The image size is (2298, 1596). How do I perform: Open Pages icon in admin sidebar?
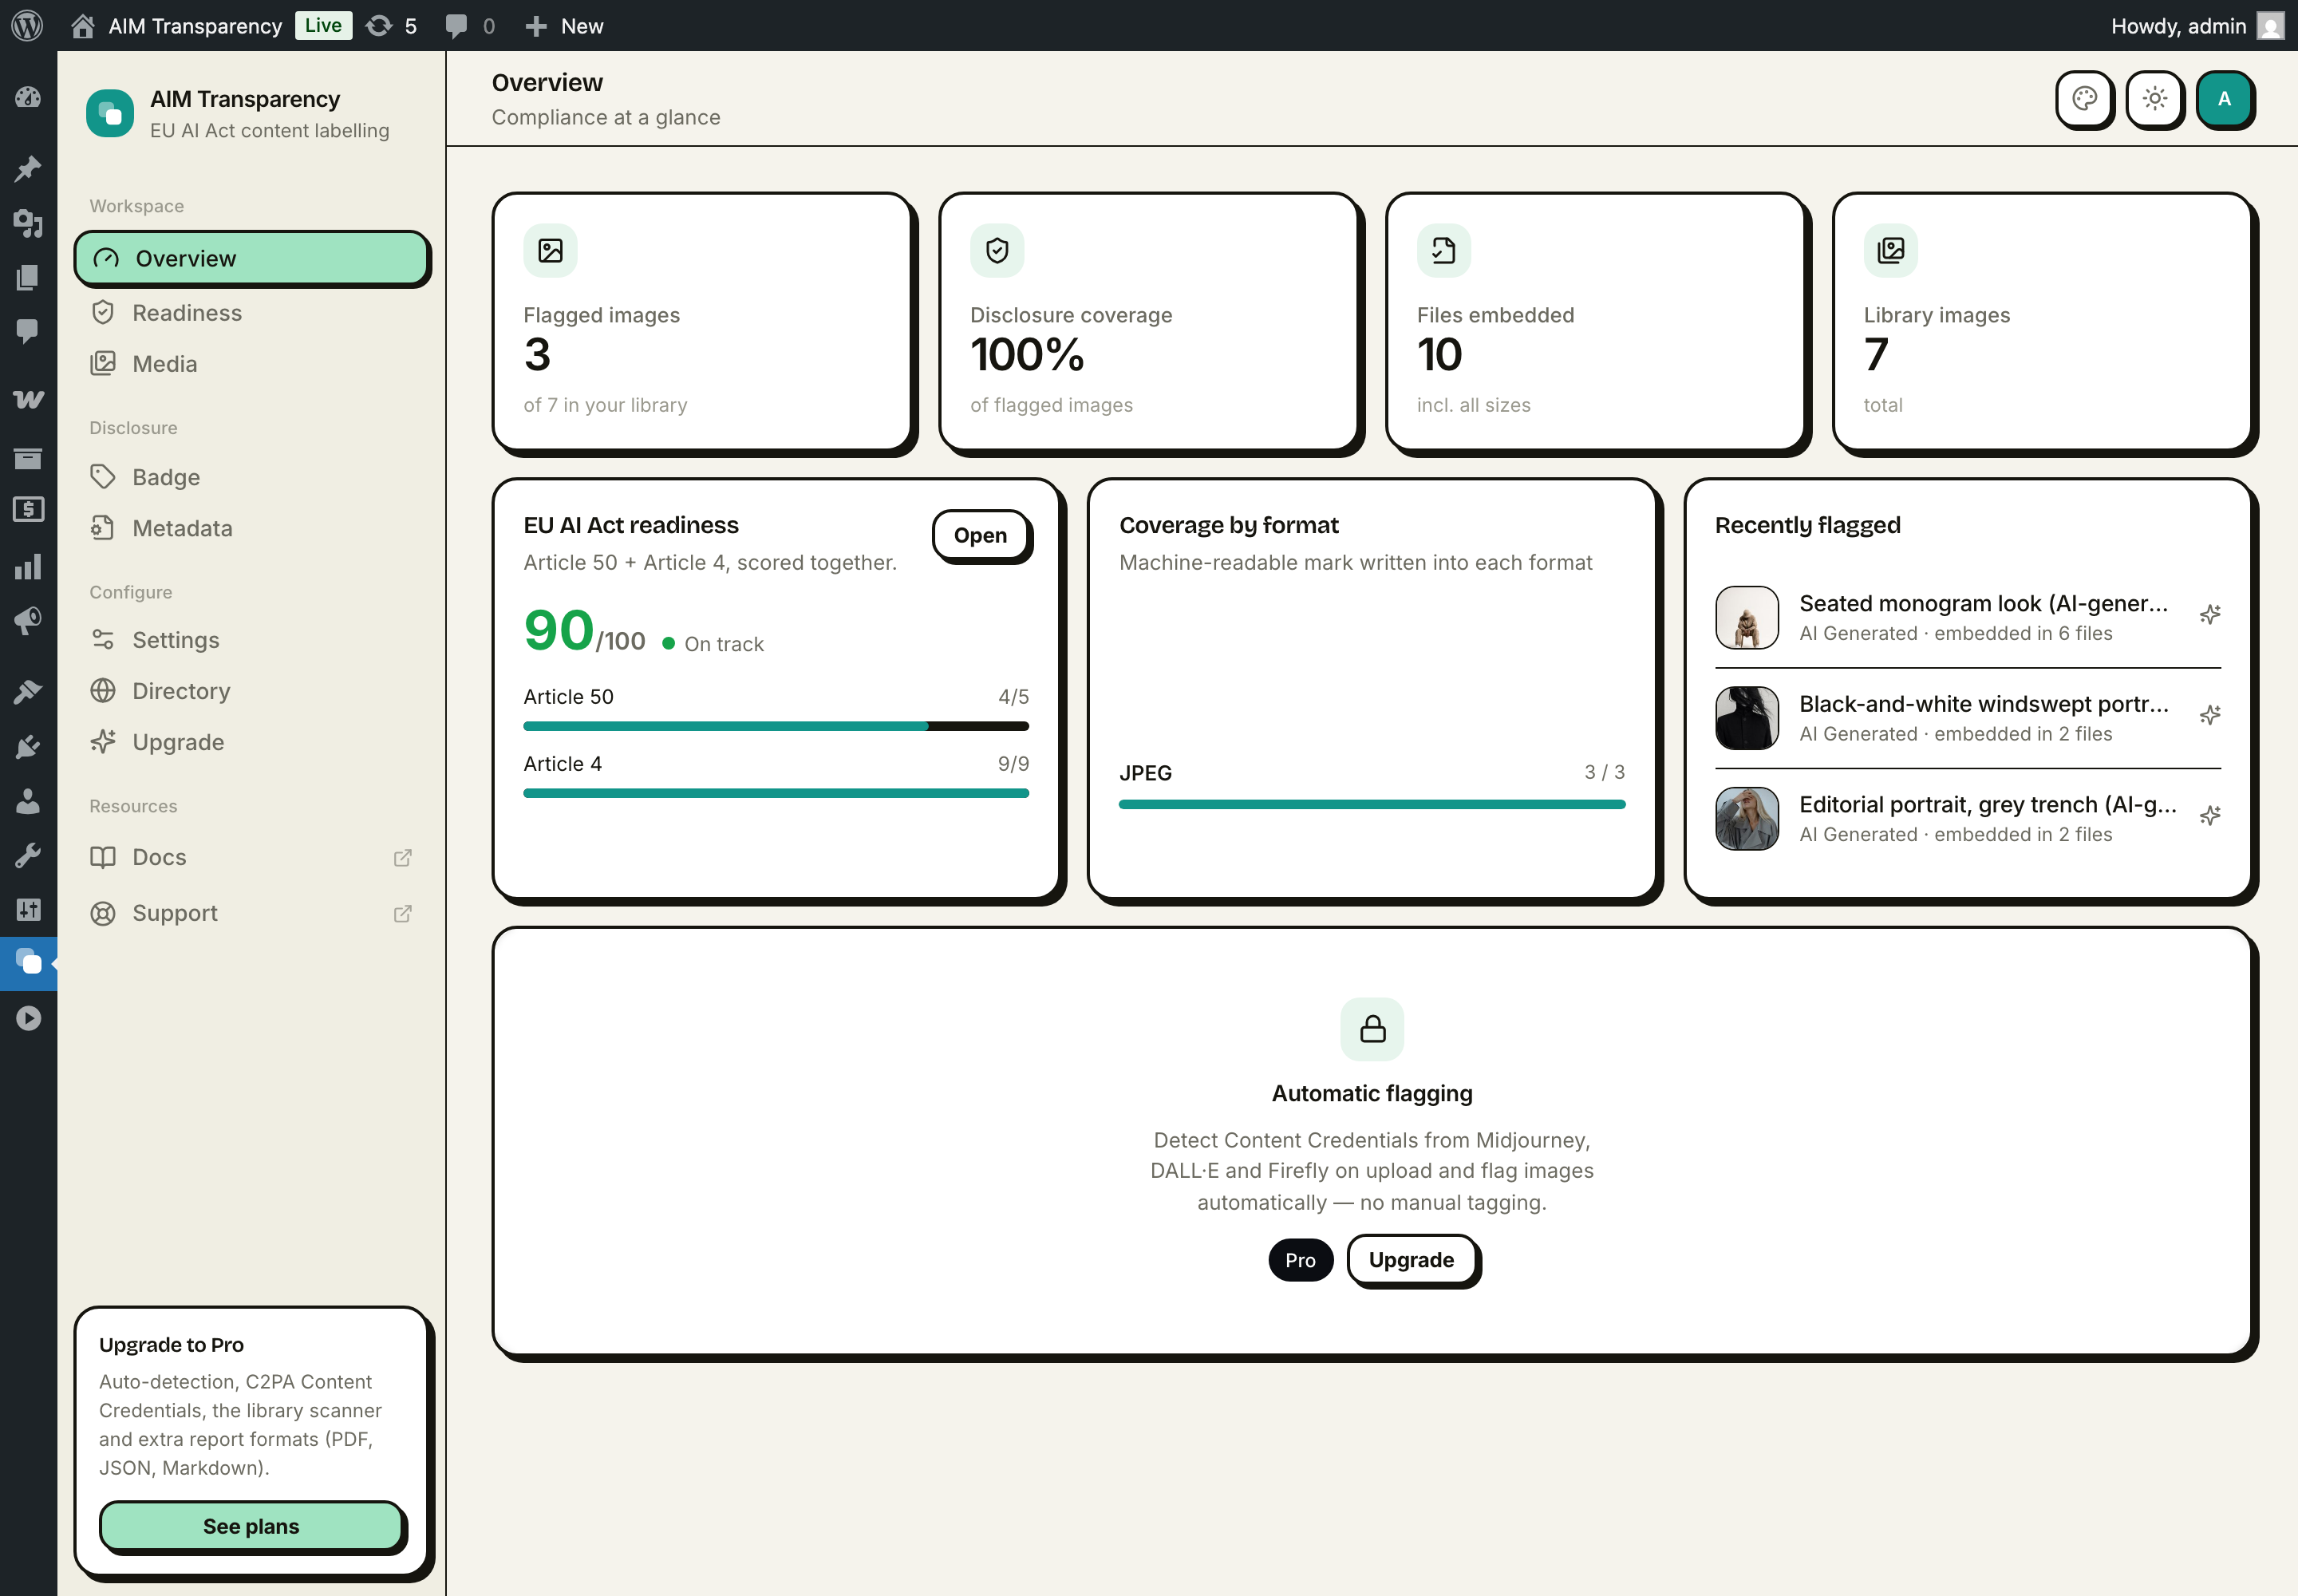coord(28,277)
